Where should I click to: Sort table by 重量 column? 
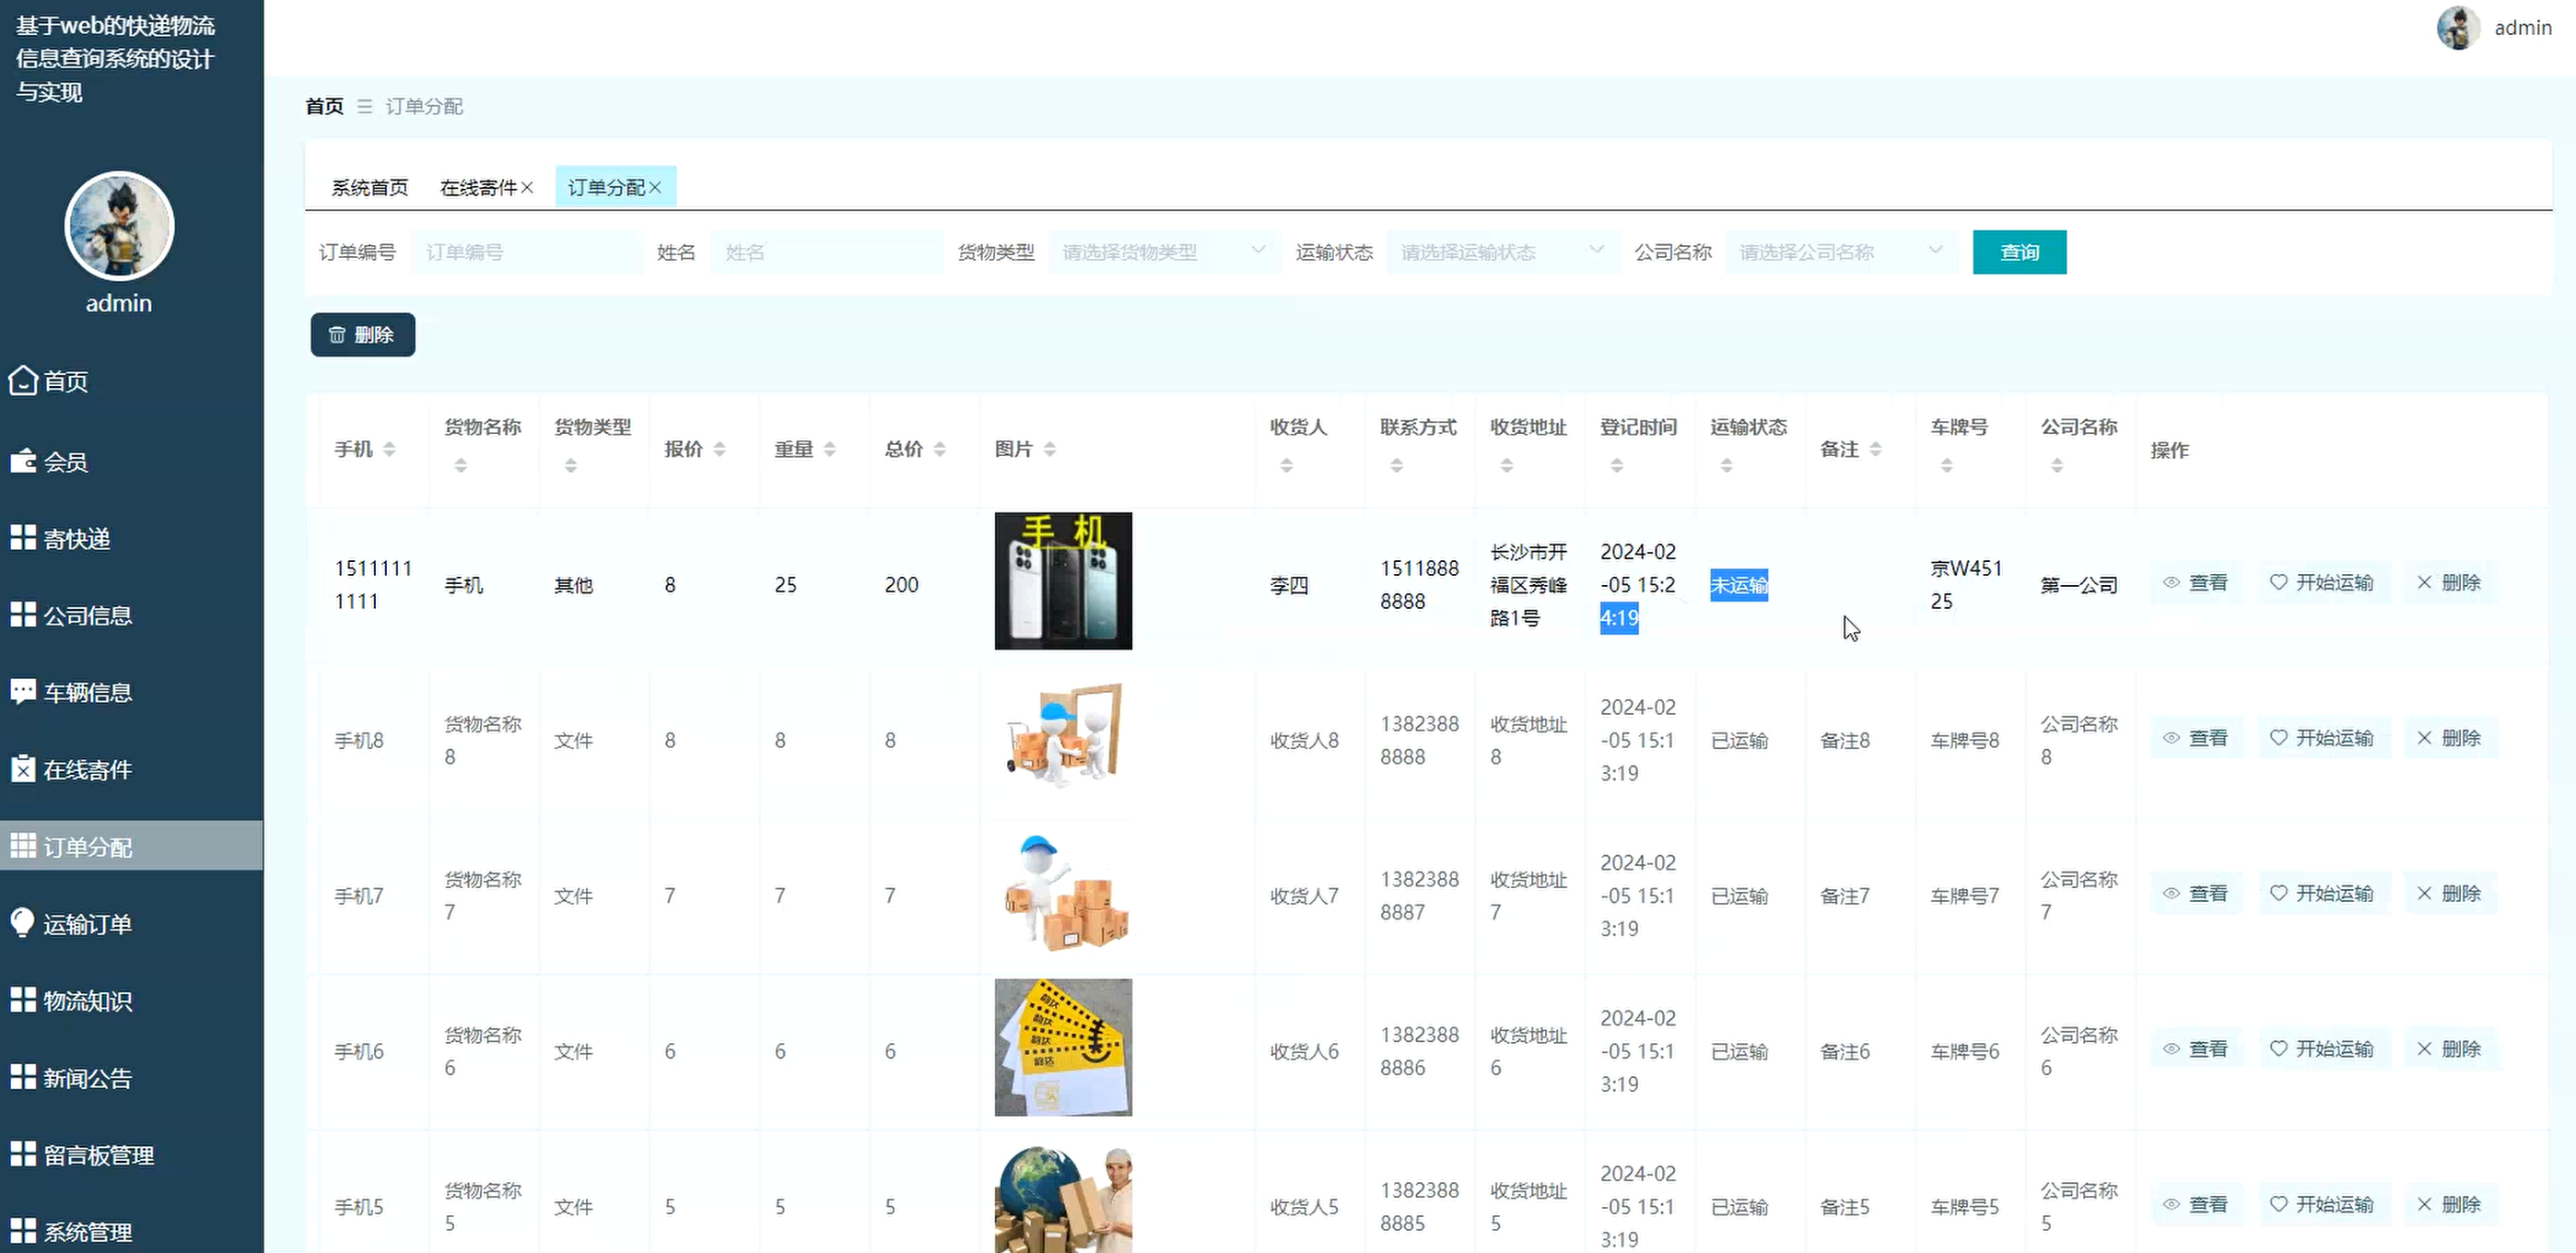(x=830, y=449)
